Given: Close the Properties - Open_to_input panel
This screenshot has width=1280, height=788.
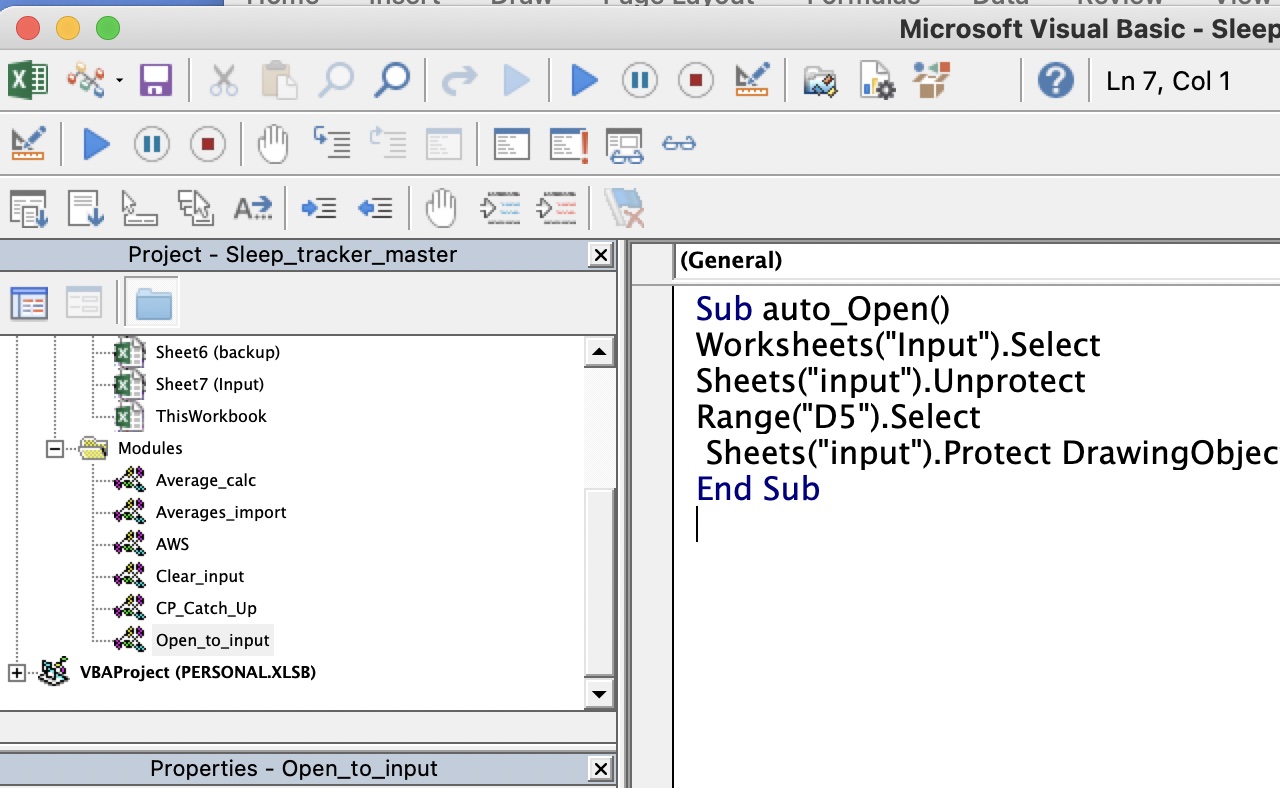Looking at the screenshot, I should click(601, 769).
